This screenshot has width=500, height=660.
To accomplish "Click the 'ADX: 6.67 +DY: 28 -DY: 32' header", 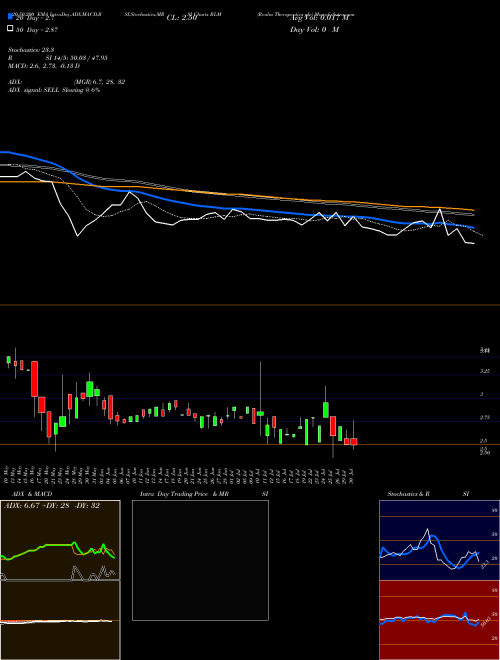I will [52, 506].
